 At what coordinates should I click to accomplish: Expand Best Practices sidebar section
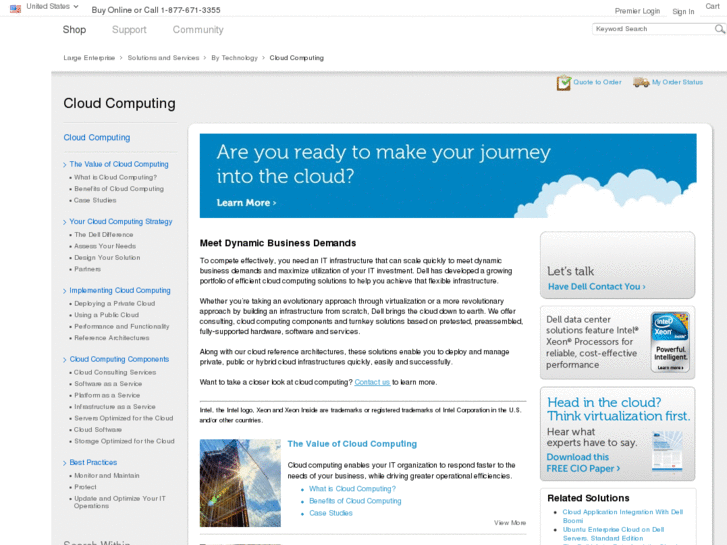click(93, 462)
